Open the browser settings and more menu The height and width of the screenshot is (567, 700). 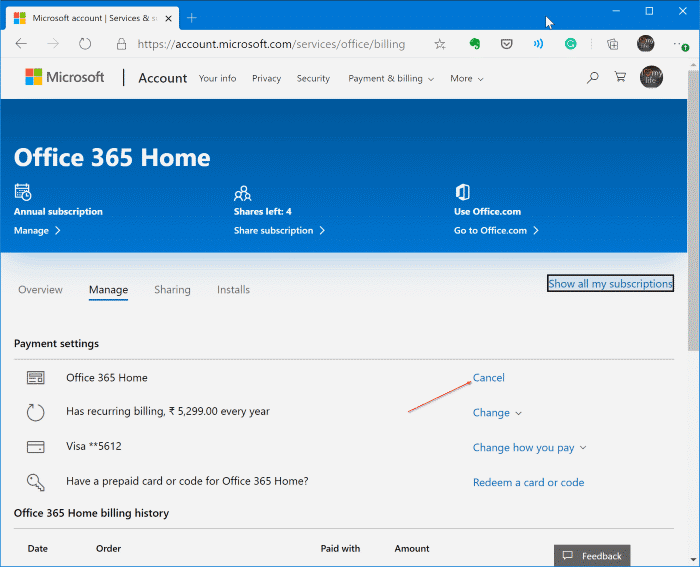(x=680, y=45)
